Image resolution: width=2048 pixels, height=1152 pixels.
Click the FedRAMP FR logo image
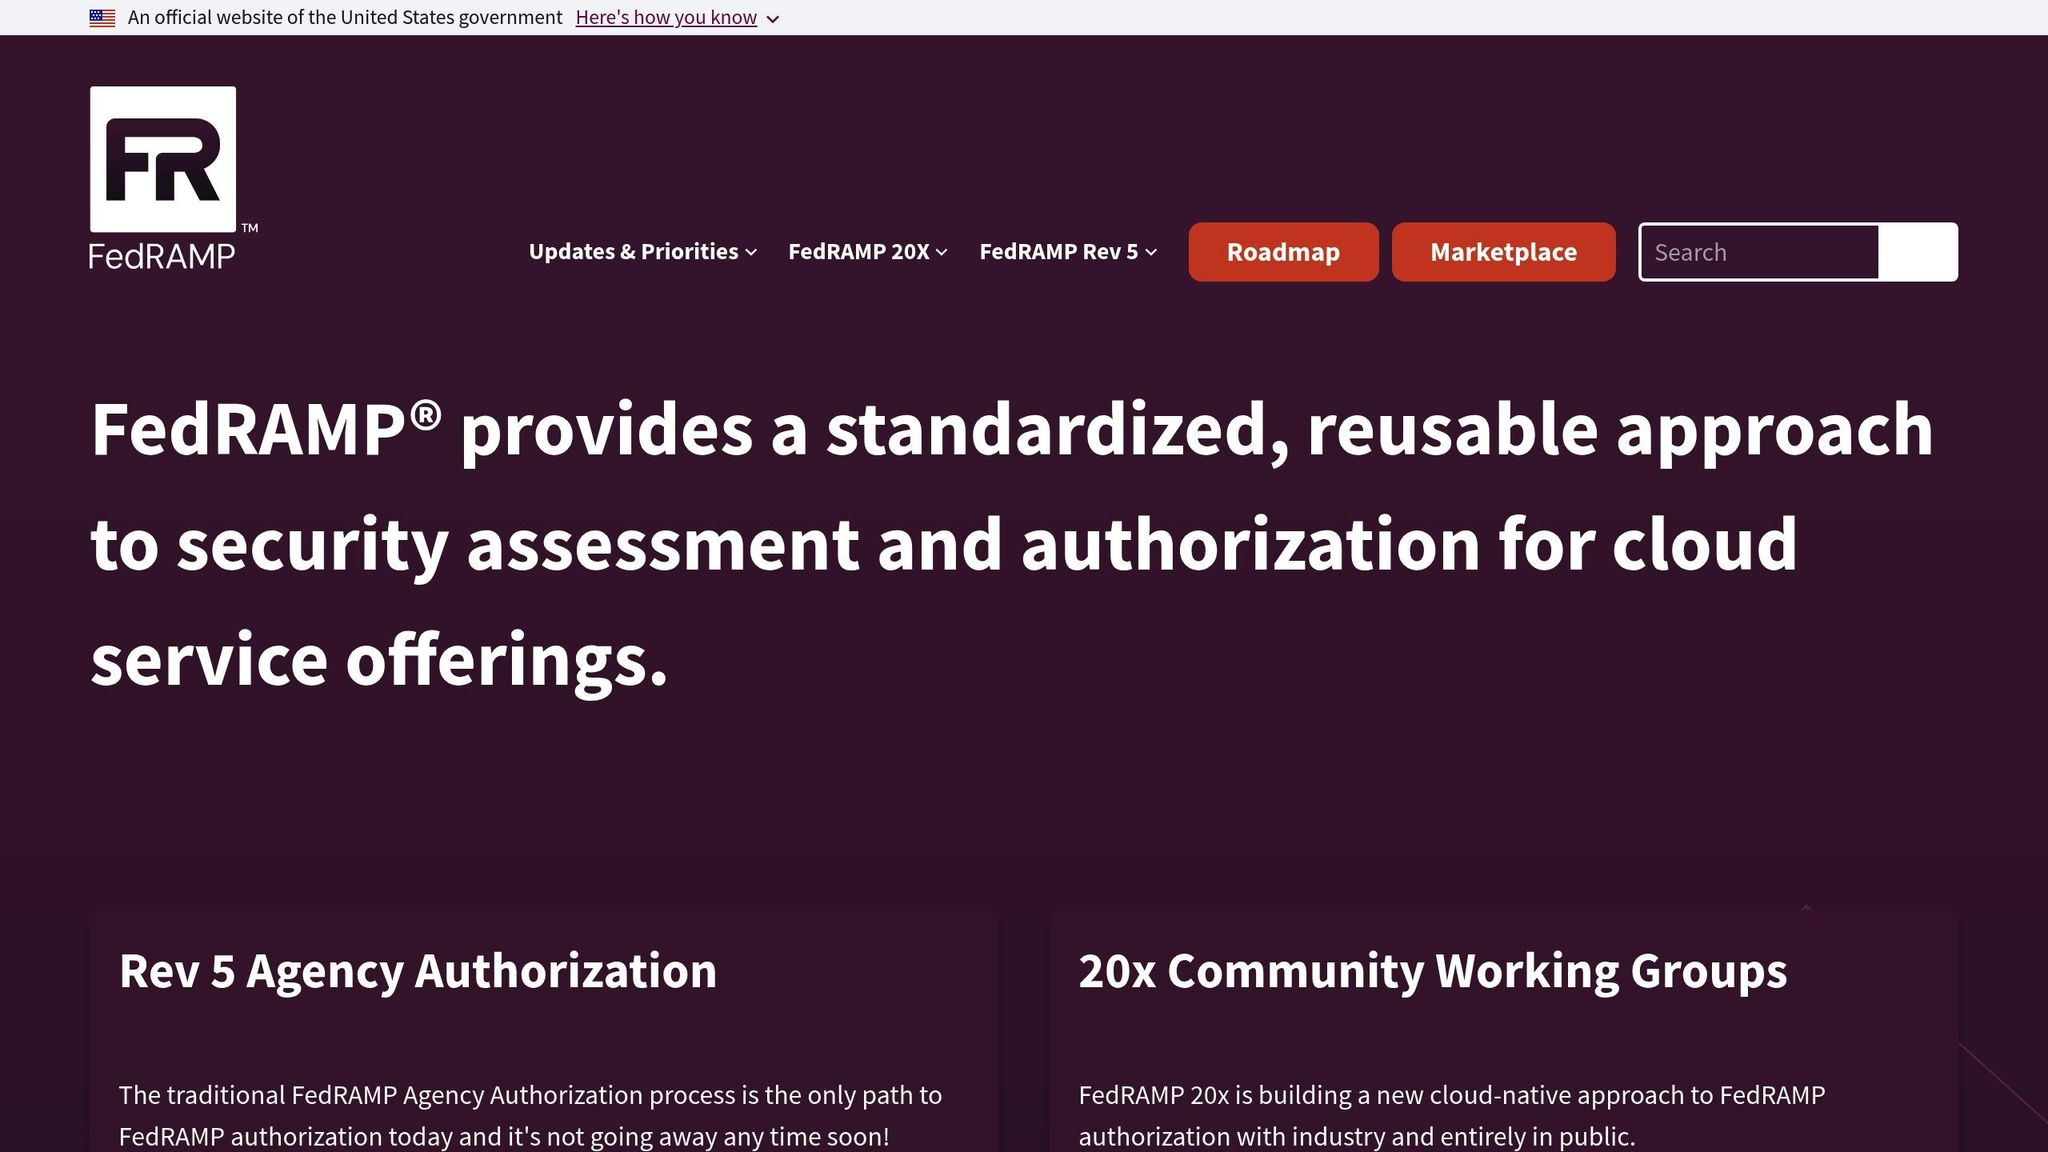point(163,159)
